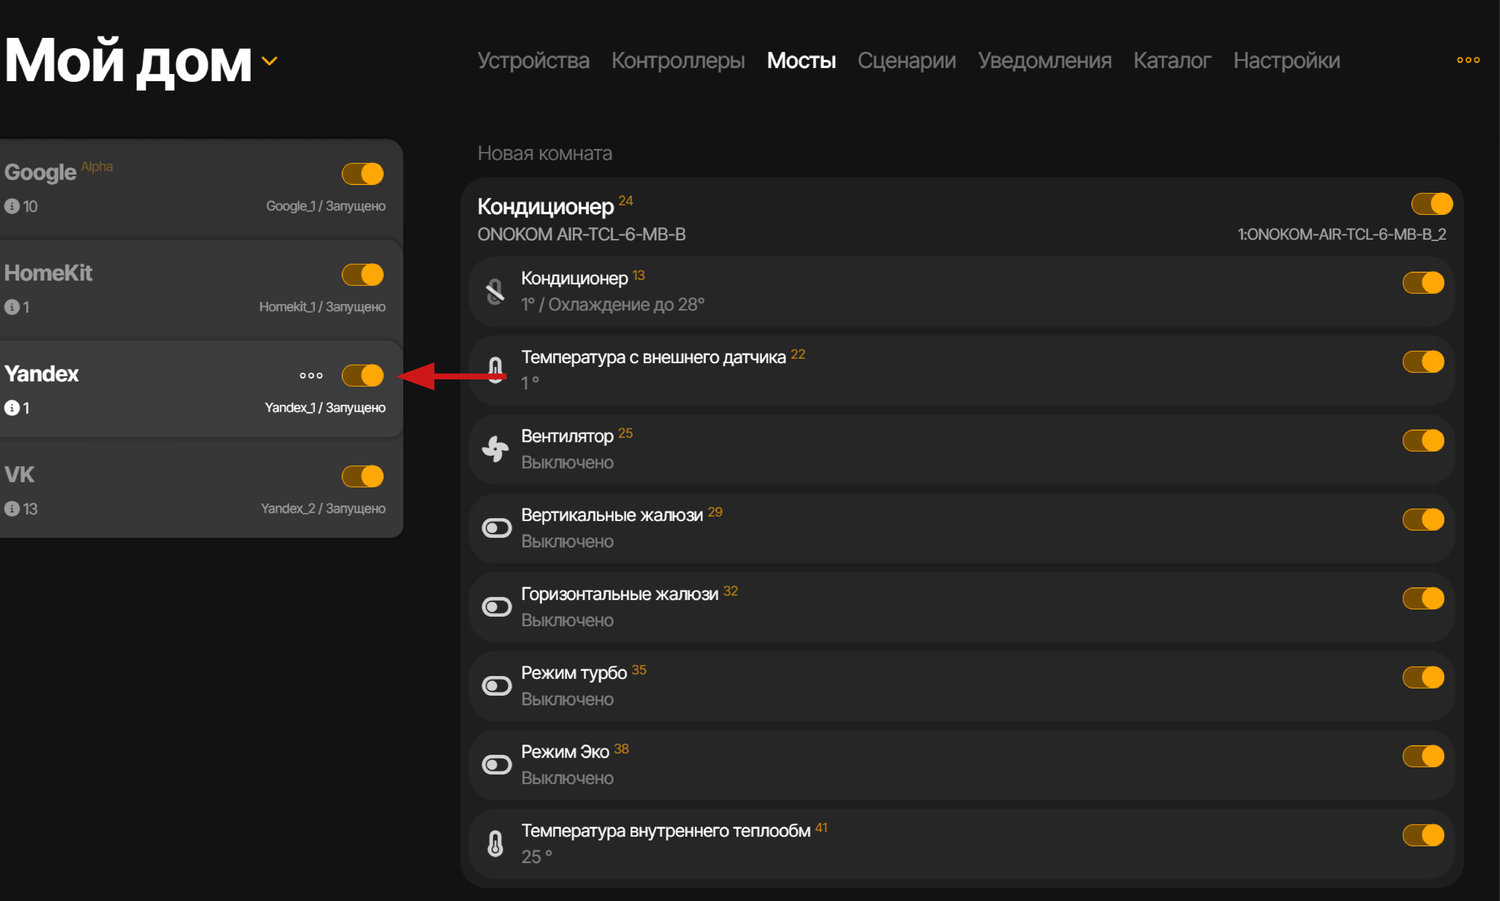Select the Yandex bridge card
Viewport: 1500px width, 901px height.
[201, 389]
